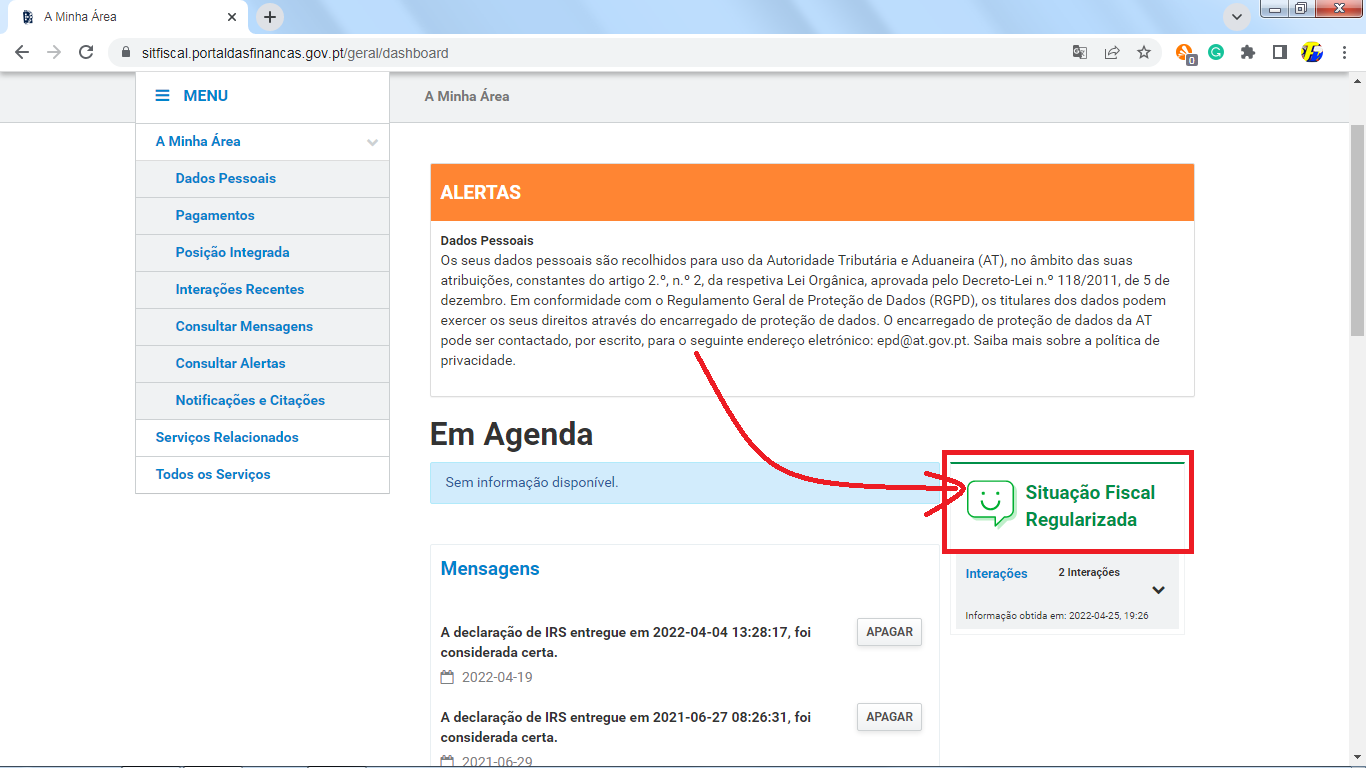This screenshot has width=1366, height=768.
Task: Open the orange RSS extension icon
Action: 1185,54
